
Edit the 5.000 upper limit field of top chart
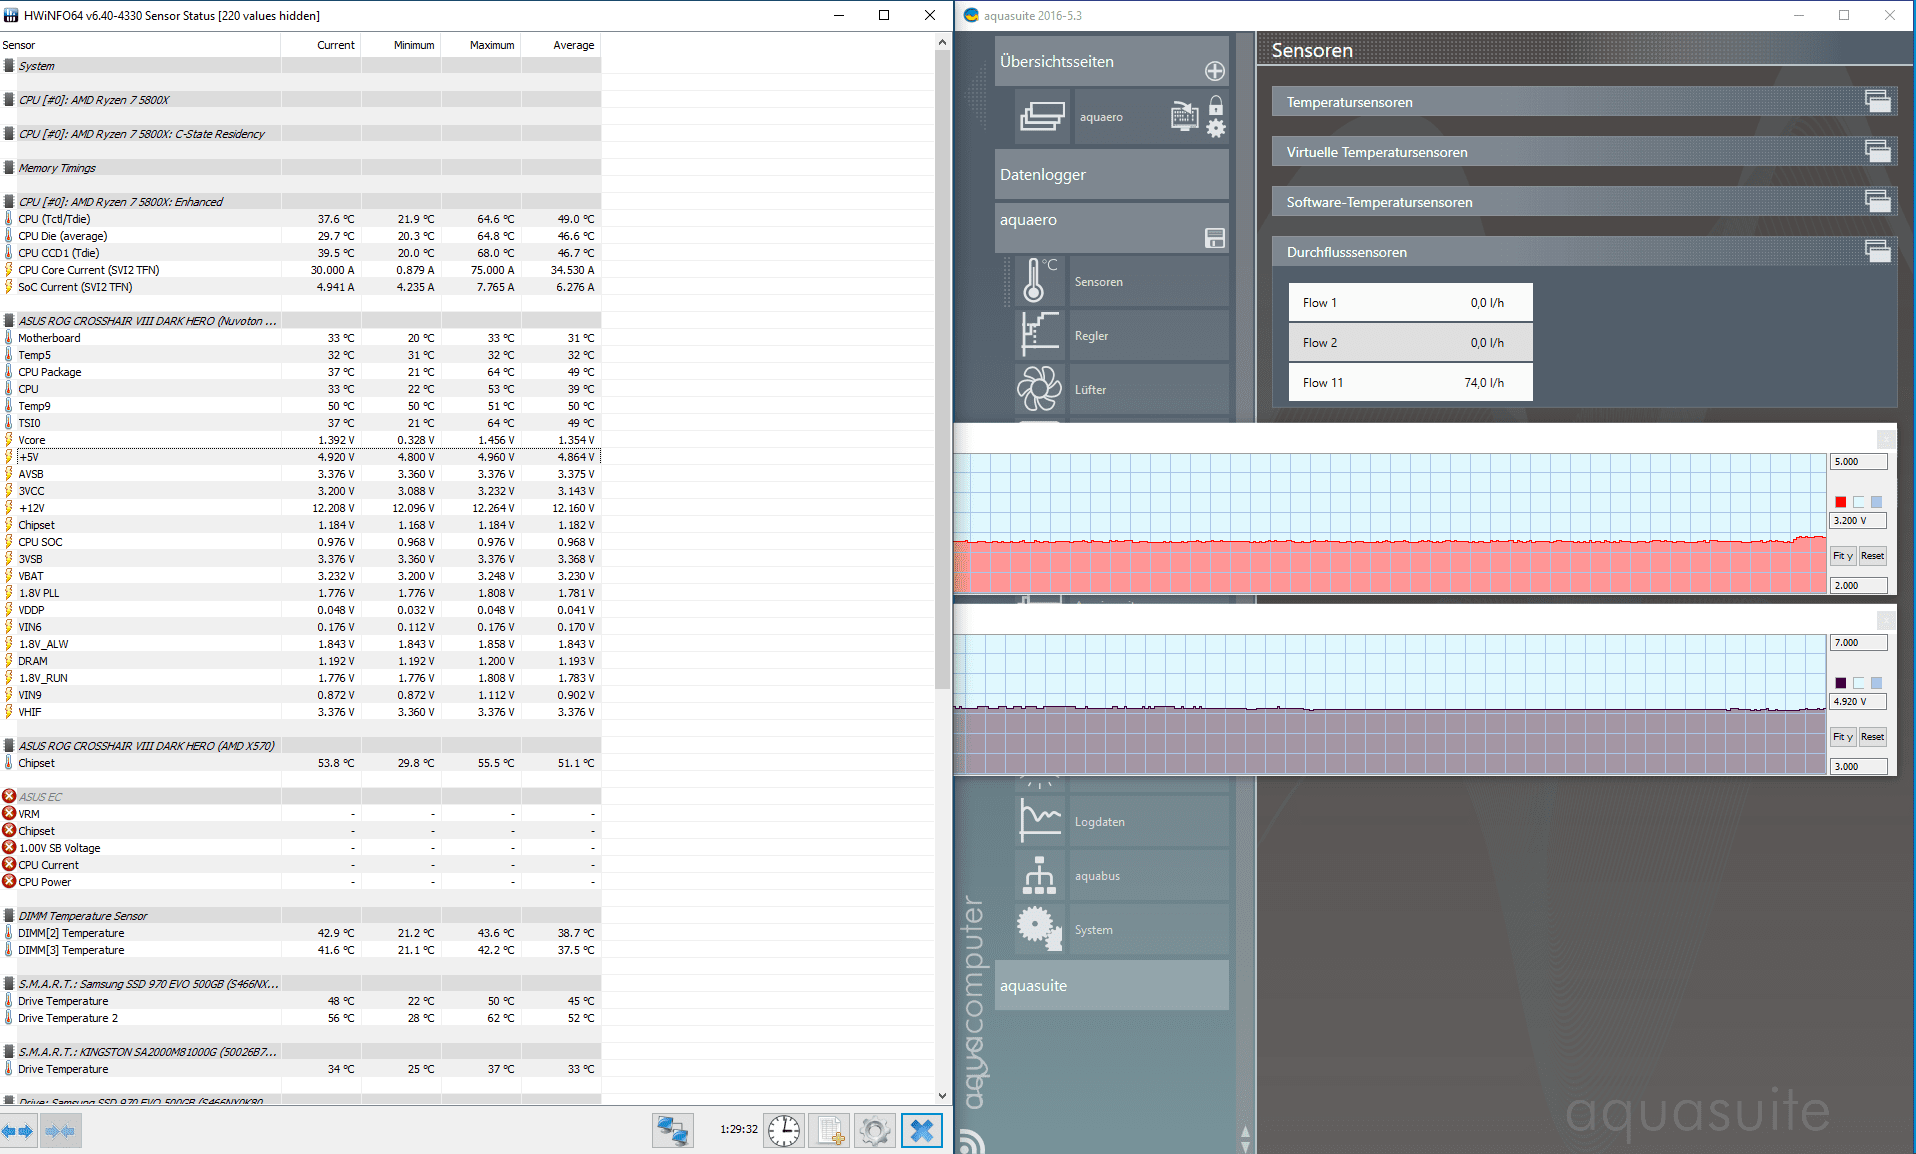1859,462
